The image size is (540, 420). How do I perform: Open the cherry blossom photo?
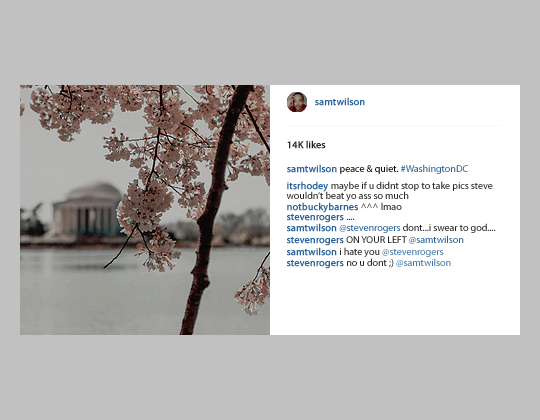click(x=145, y=210)
